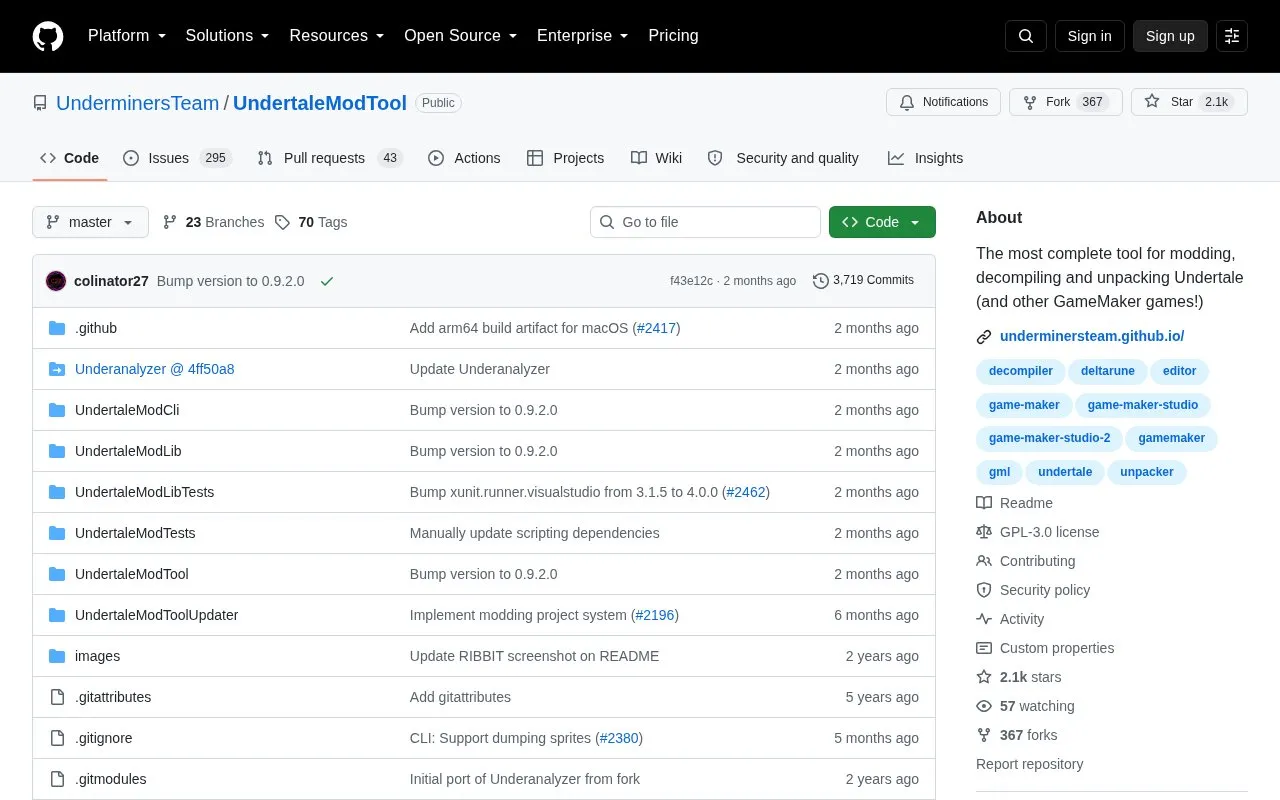Open the Wiki tab
The width and height of the screenshot is (1280, 800).
(656, 158)
